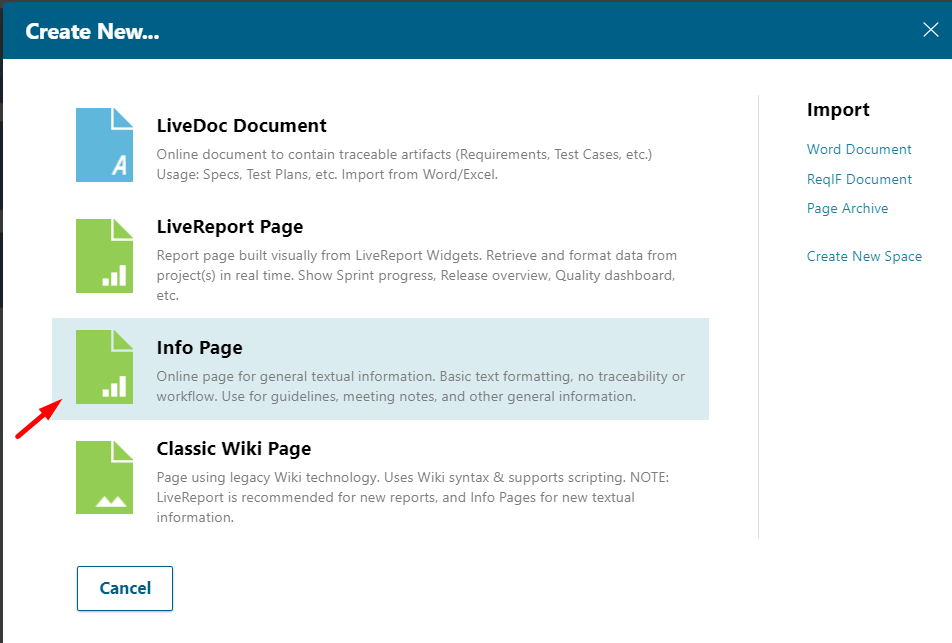This screenshot has width=952, height=643.
Task: Click the Info Page green icon
Action: tap(104, 367)
